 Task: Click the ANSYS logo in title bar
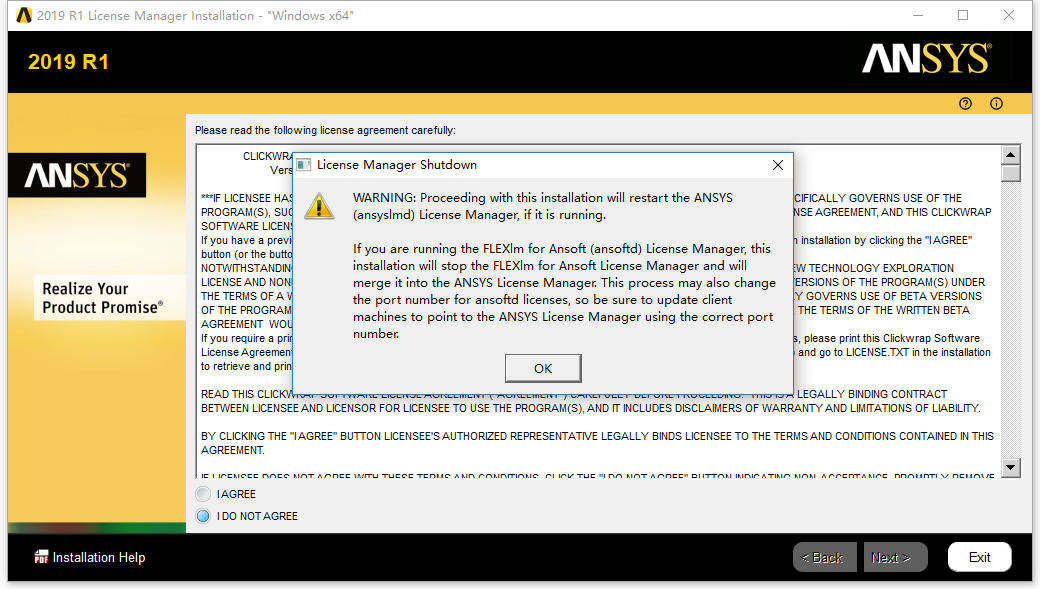24,15
